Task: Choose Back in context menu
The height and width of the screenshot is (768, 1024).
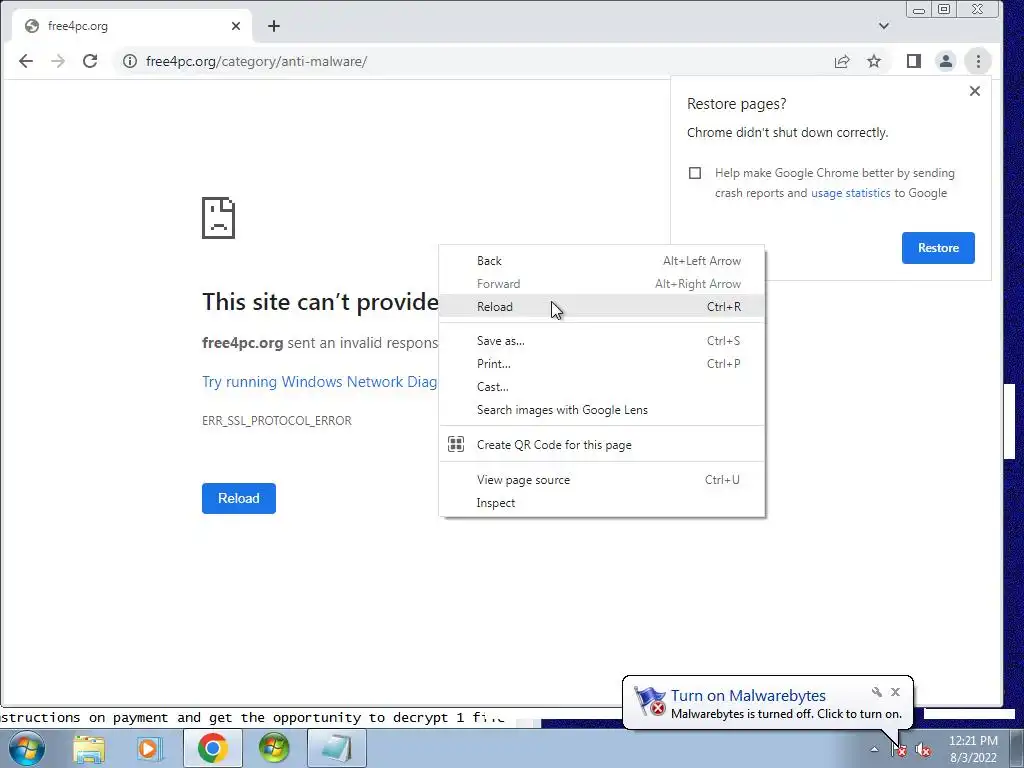Action: (x=601, y=261)
